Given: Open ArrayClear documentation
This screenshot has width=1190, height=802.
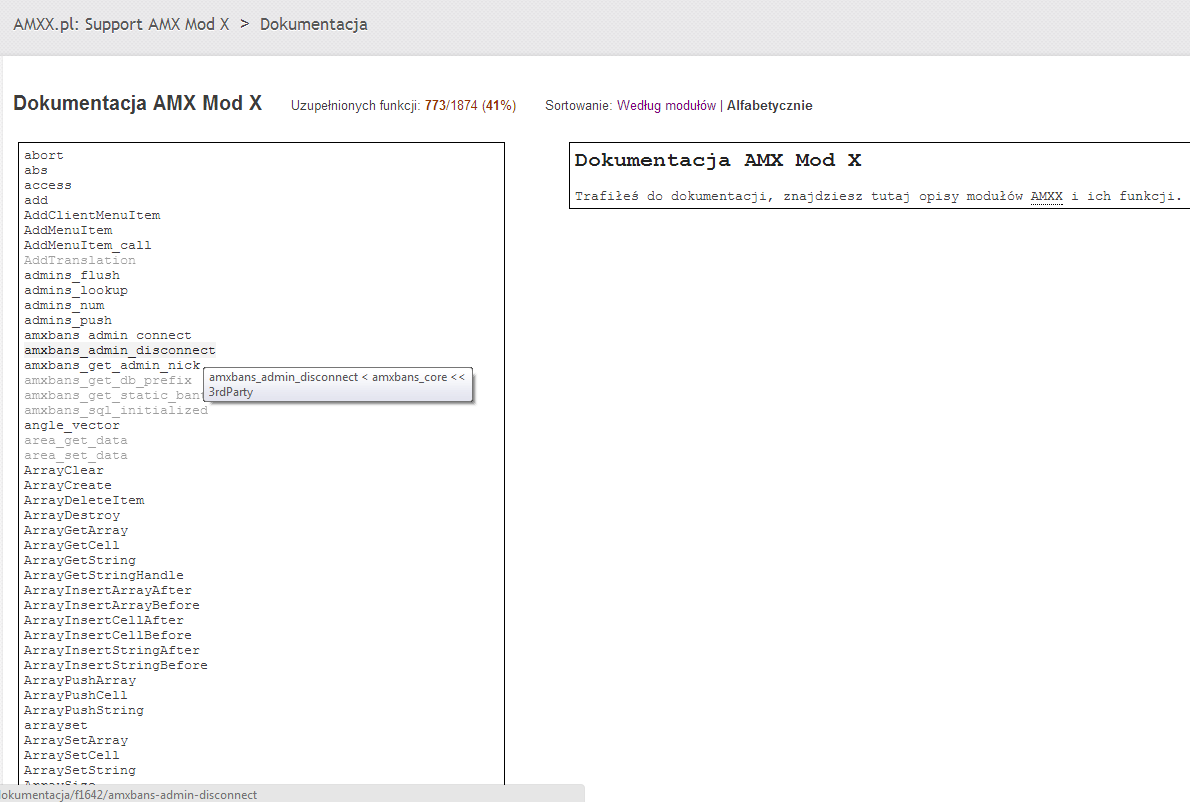Looking at the screenshot, I should pyautogui.click(x=64, y=470).
